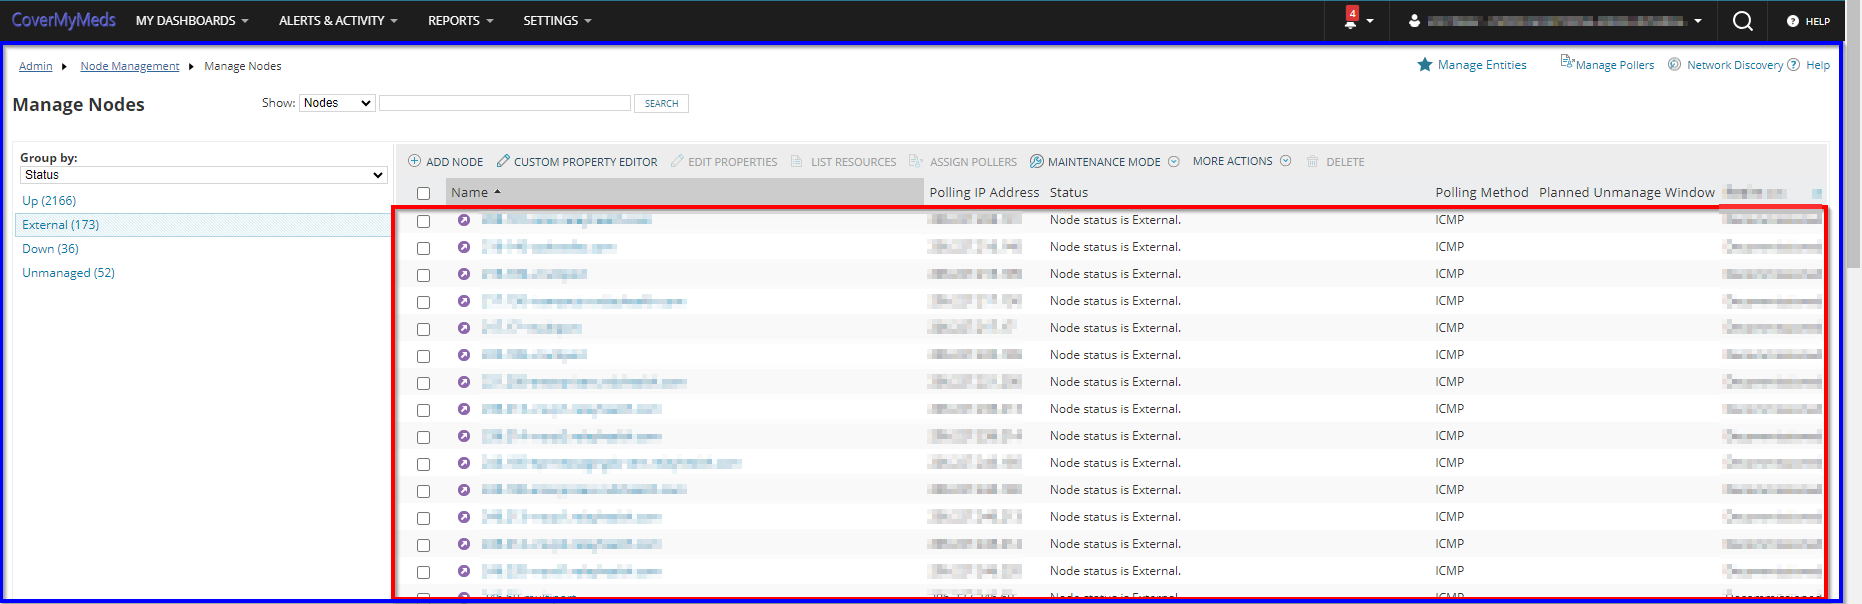Open the Show Nodes dropdown

point(337,103)
